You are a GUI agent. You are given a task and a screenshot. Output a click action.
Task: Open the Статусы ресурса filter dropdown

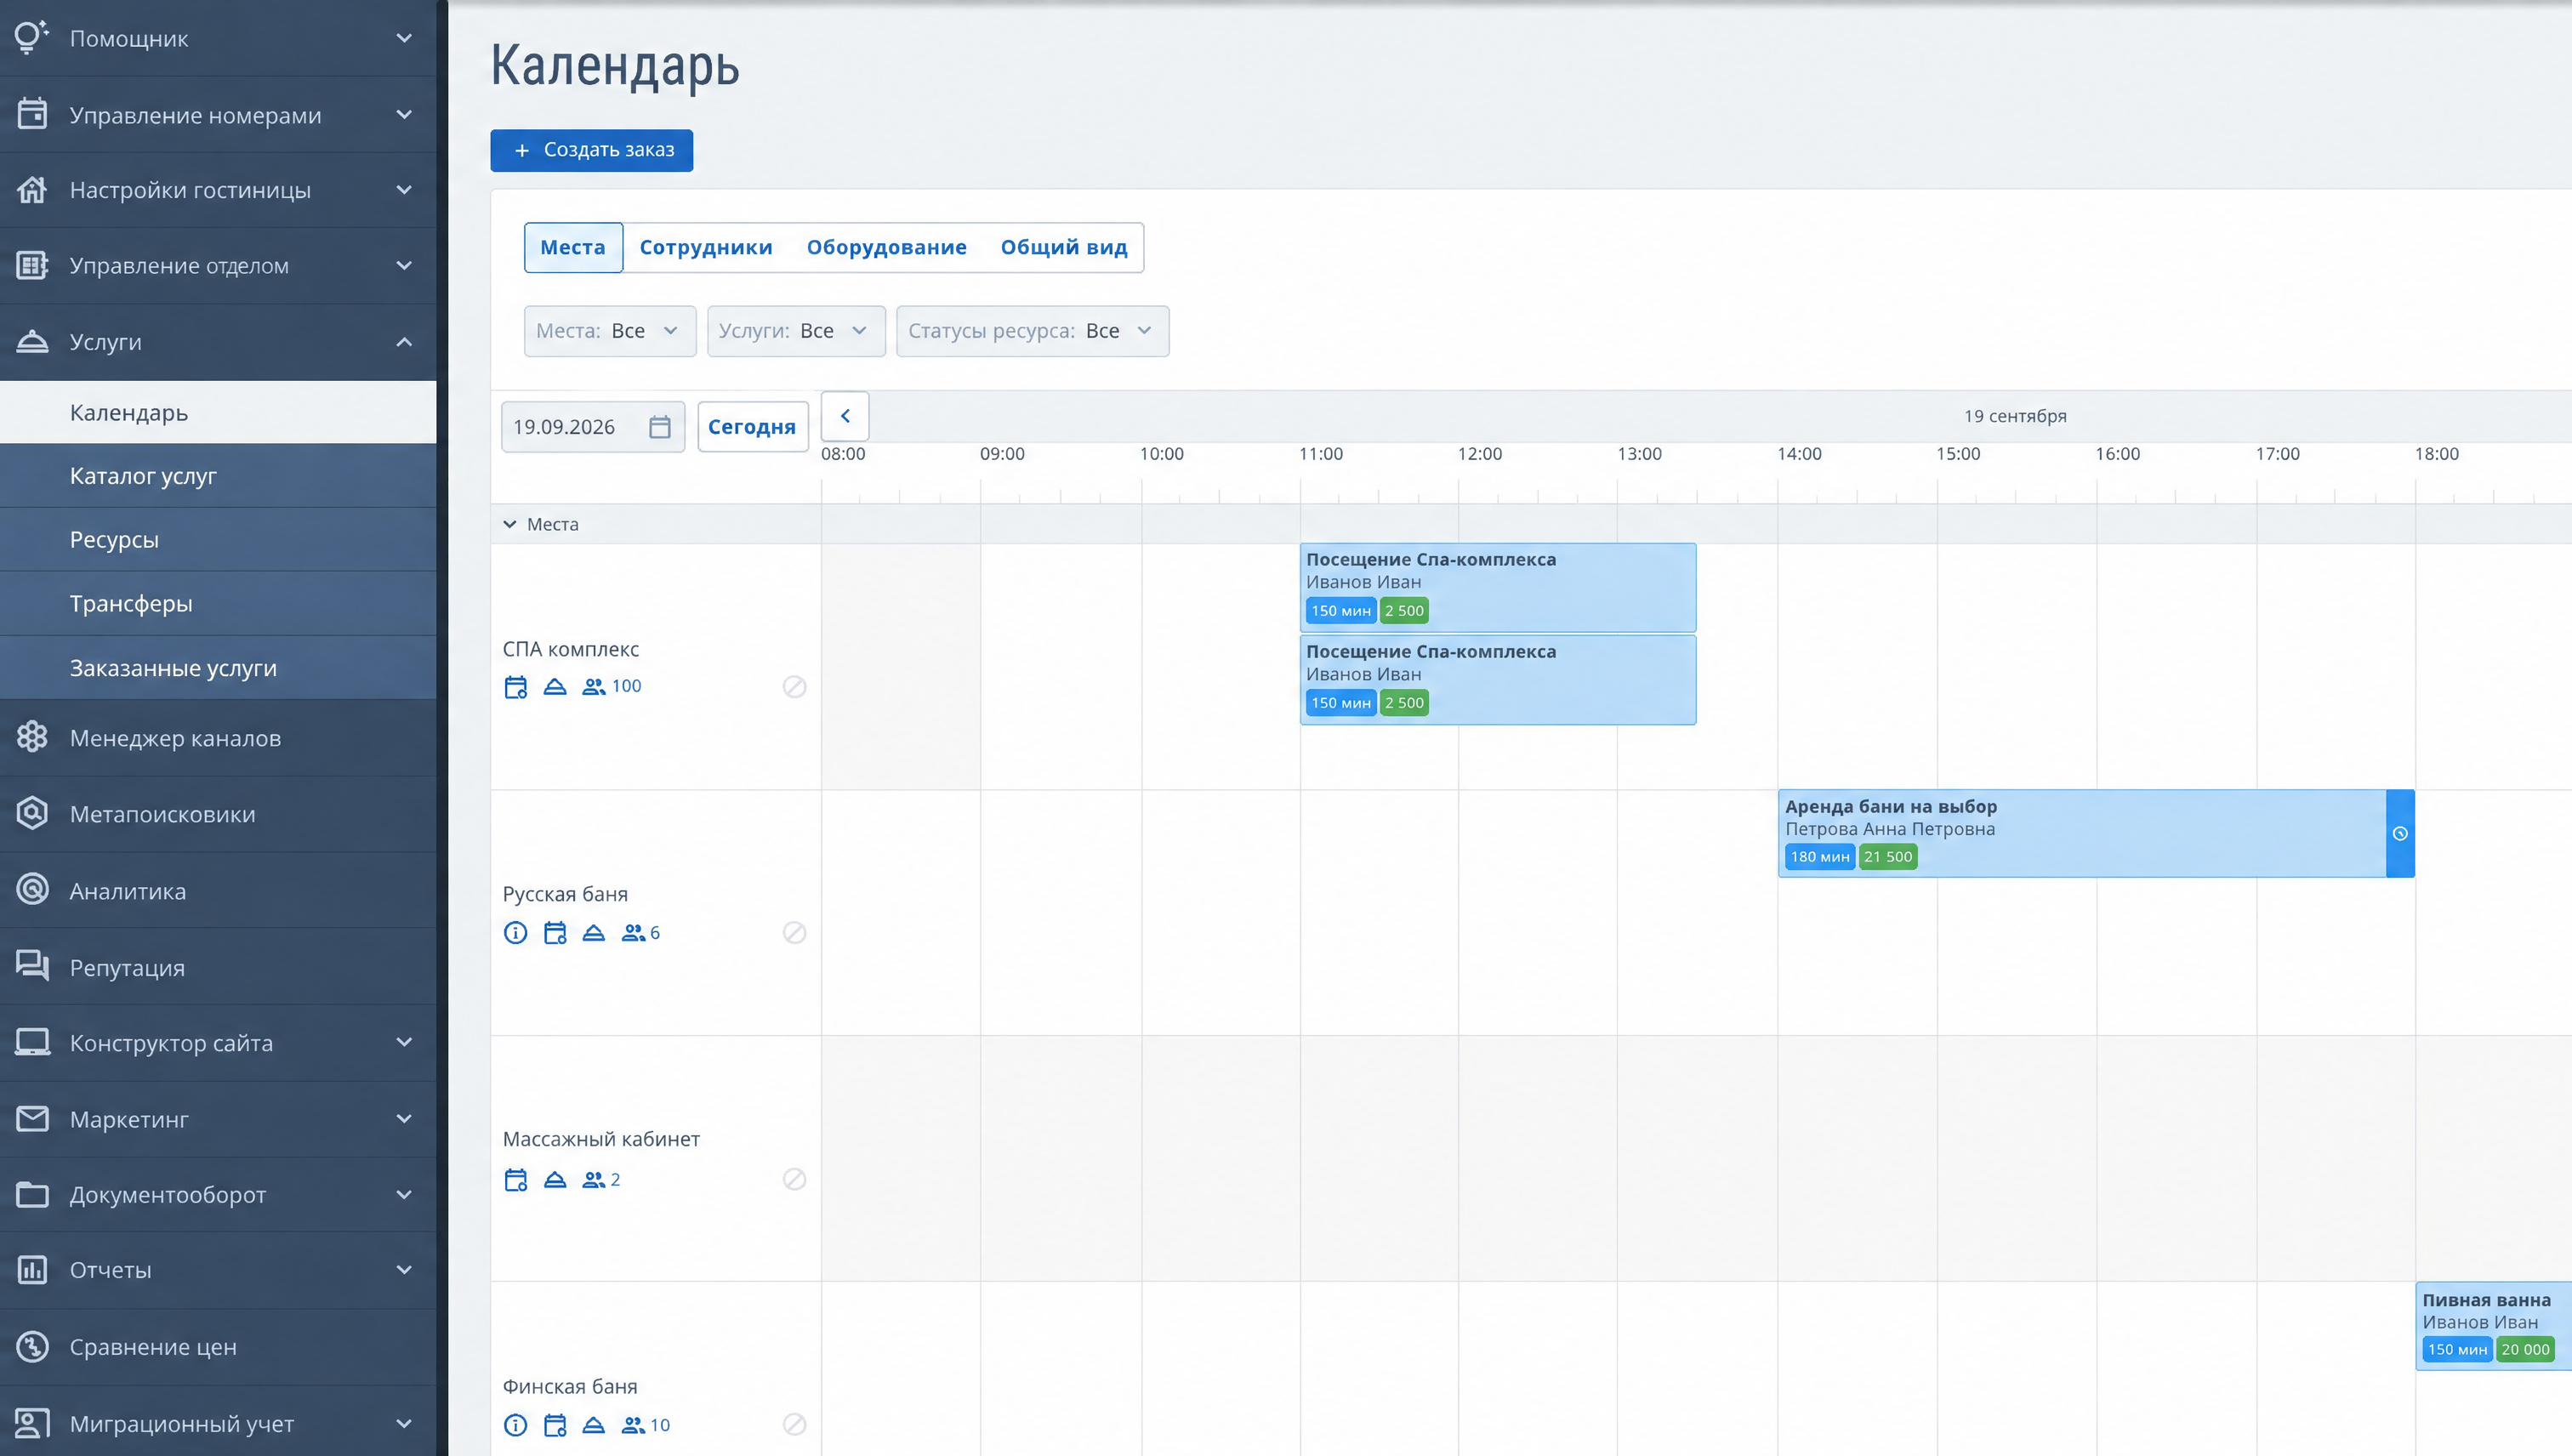(x=1032, y=331)
